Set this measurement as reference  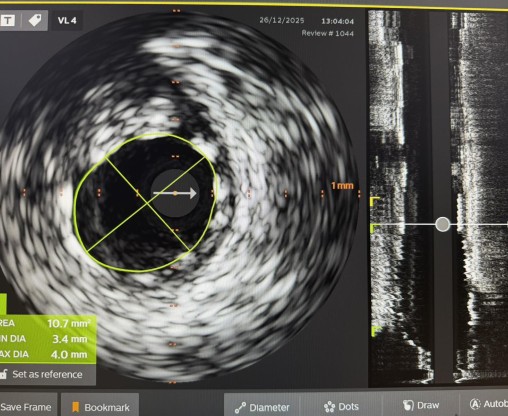point(47,374)
